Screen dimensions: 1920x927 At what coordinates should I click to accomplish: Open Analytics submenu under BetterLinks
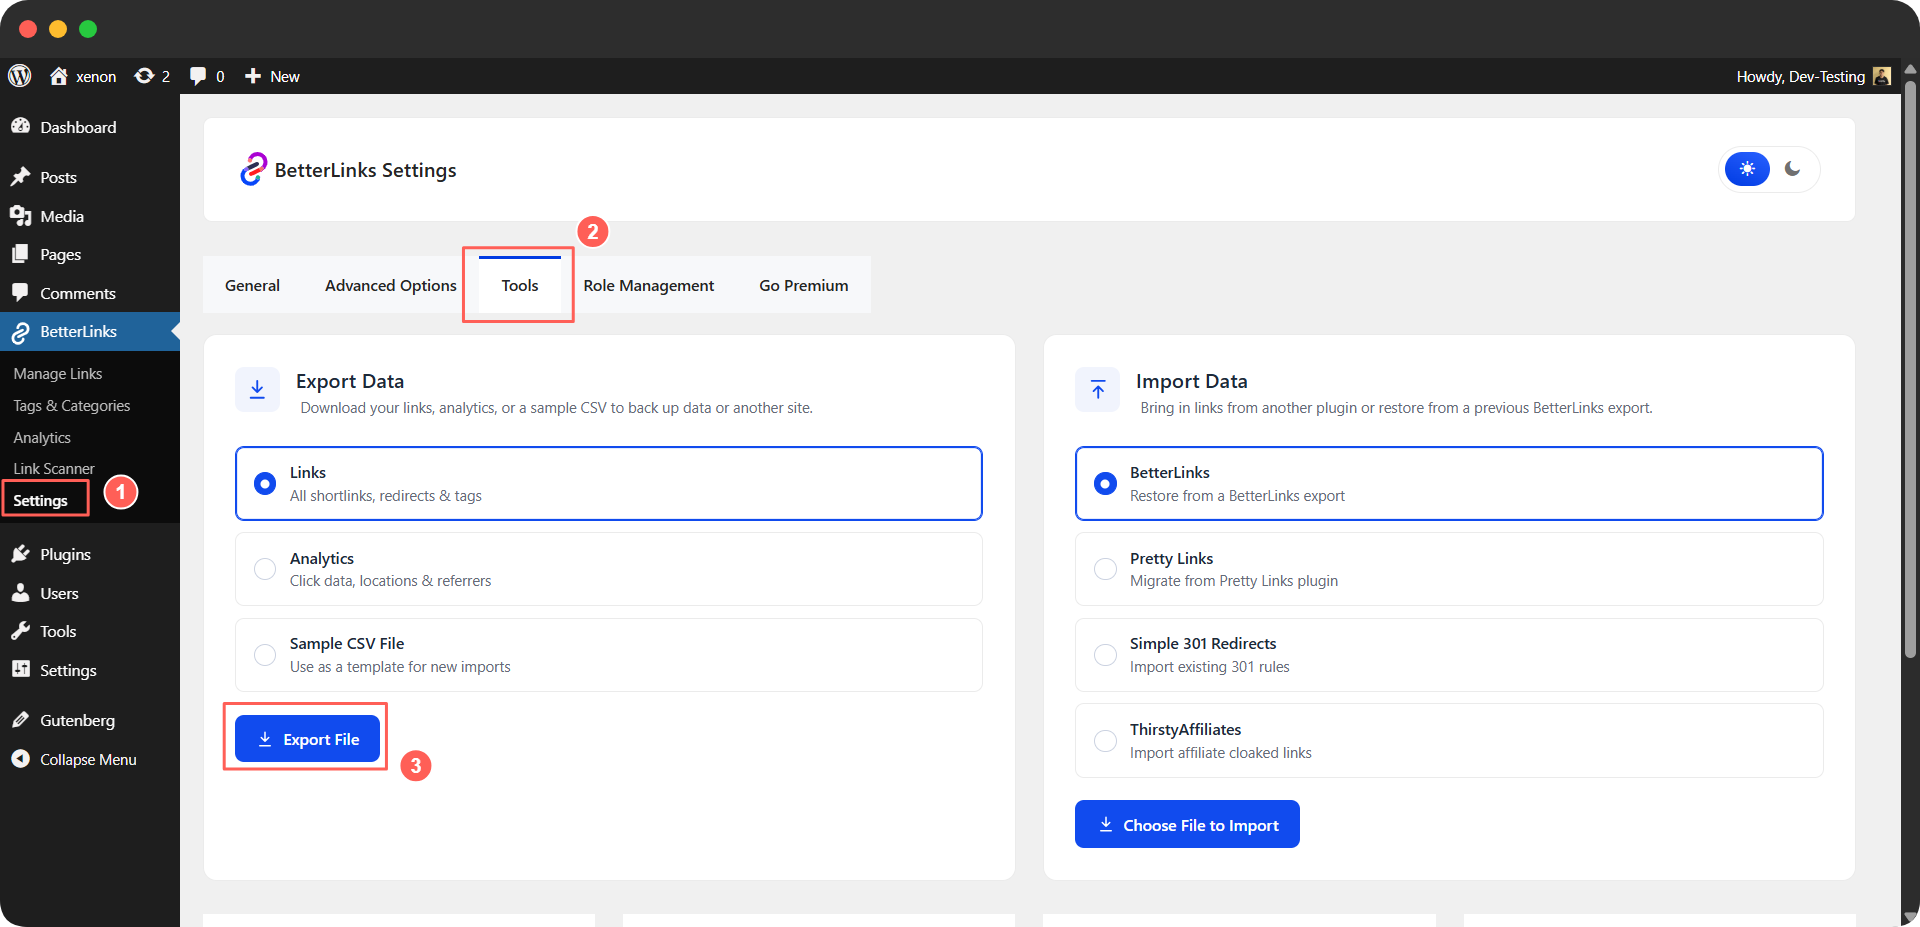[x=42, y=437]
